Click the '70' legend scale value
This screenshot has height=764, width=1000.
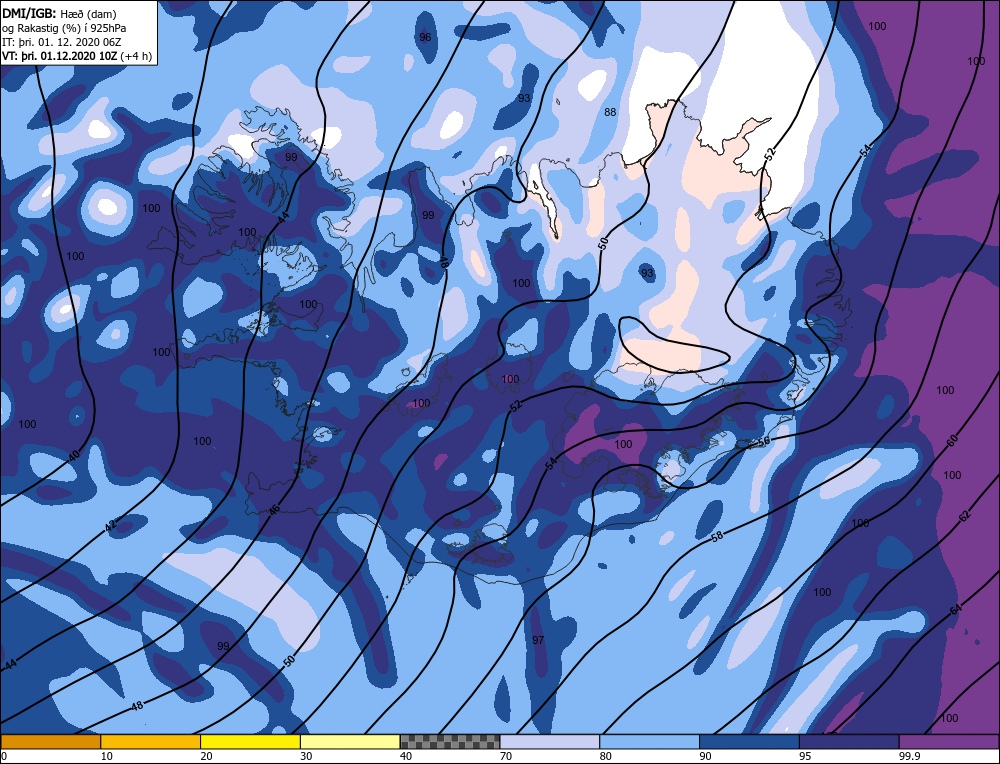[506, 756]
